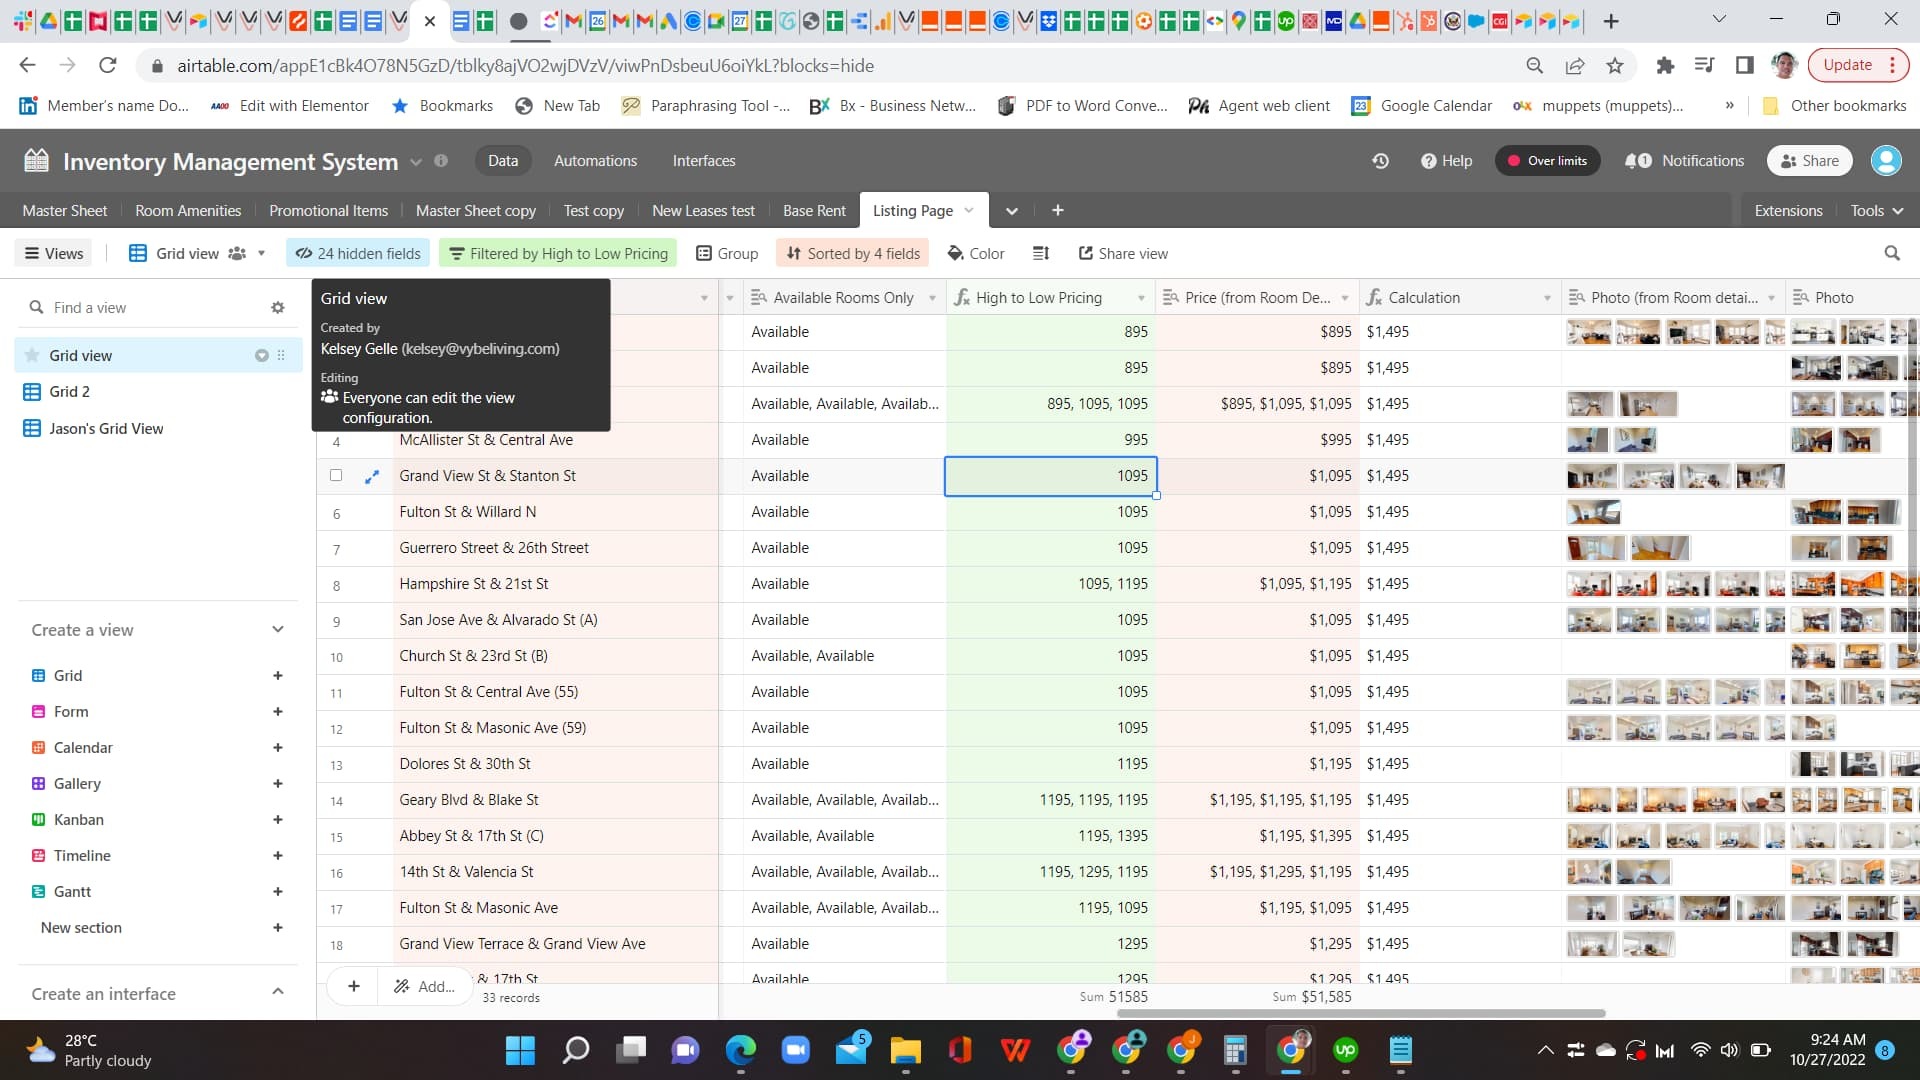Click the Share view button

pyautogui.click(x=1122, y=254)
